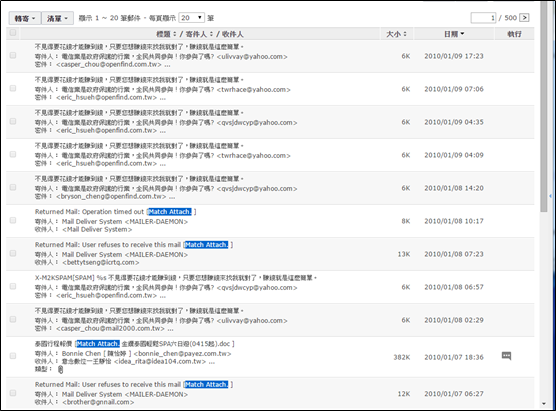Go to next page arrow button

pos(524,17)
